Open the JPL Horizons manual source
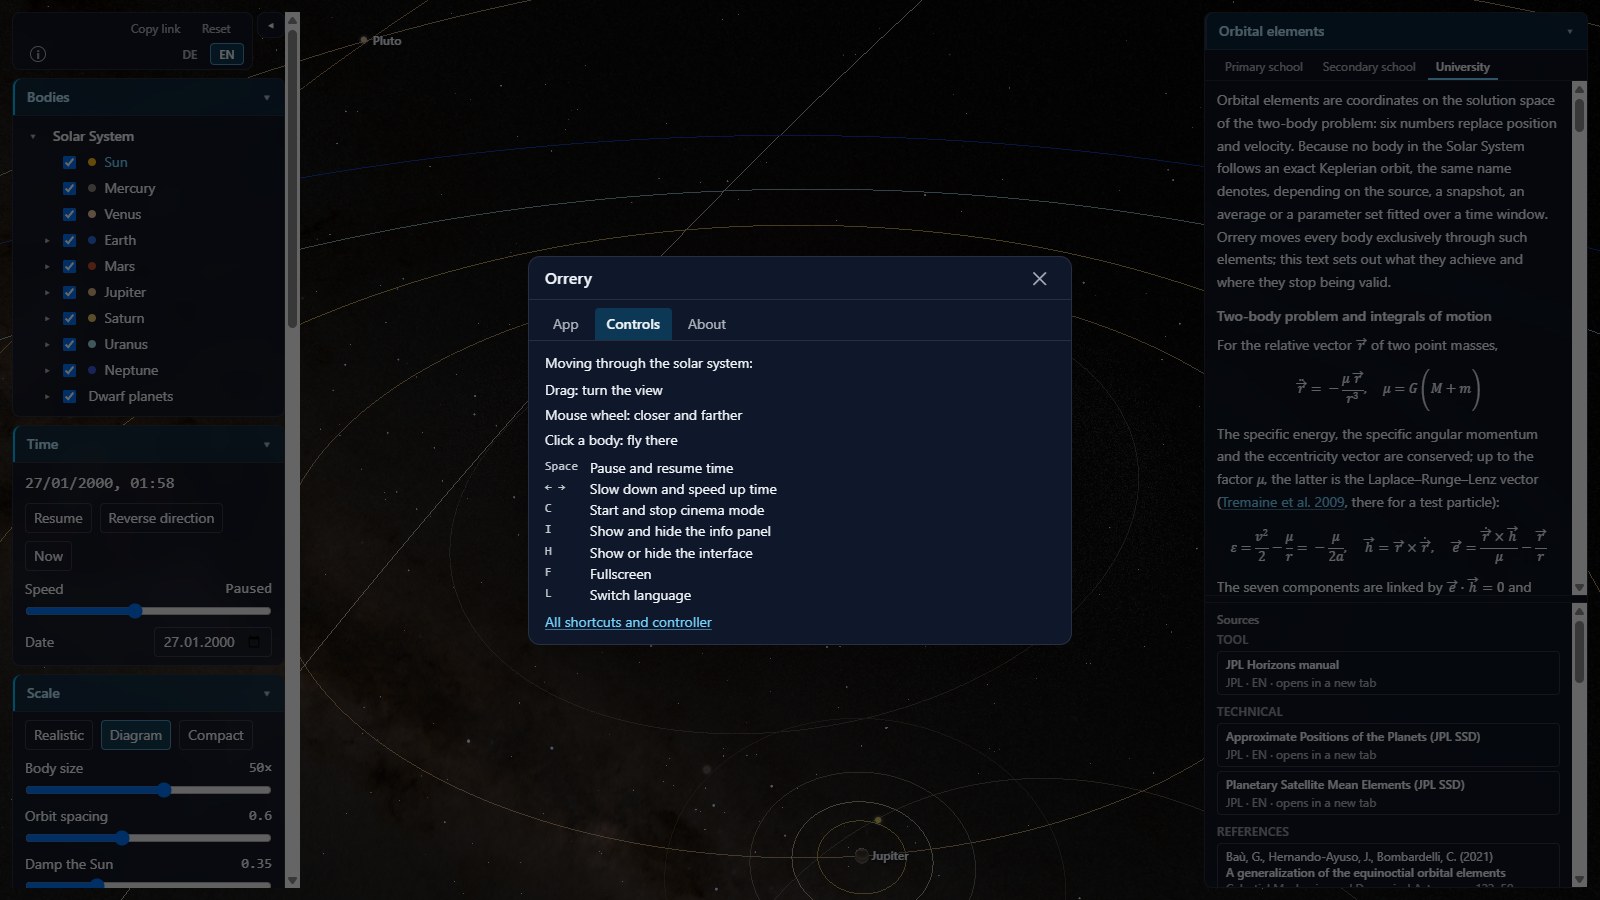Screen dimensions: 1600x900 pos(1387,673)
